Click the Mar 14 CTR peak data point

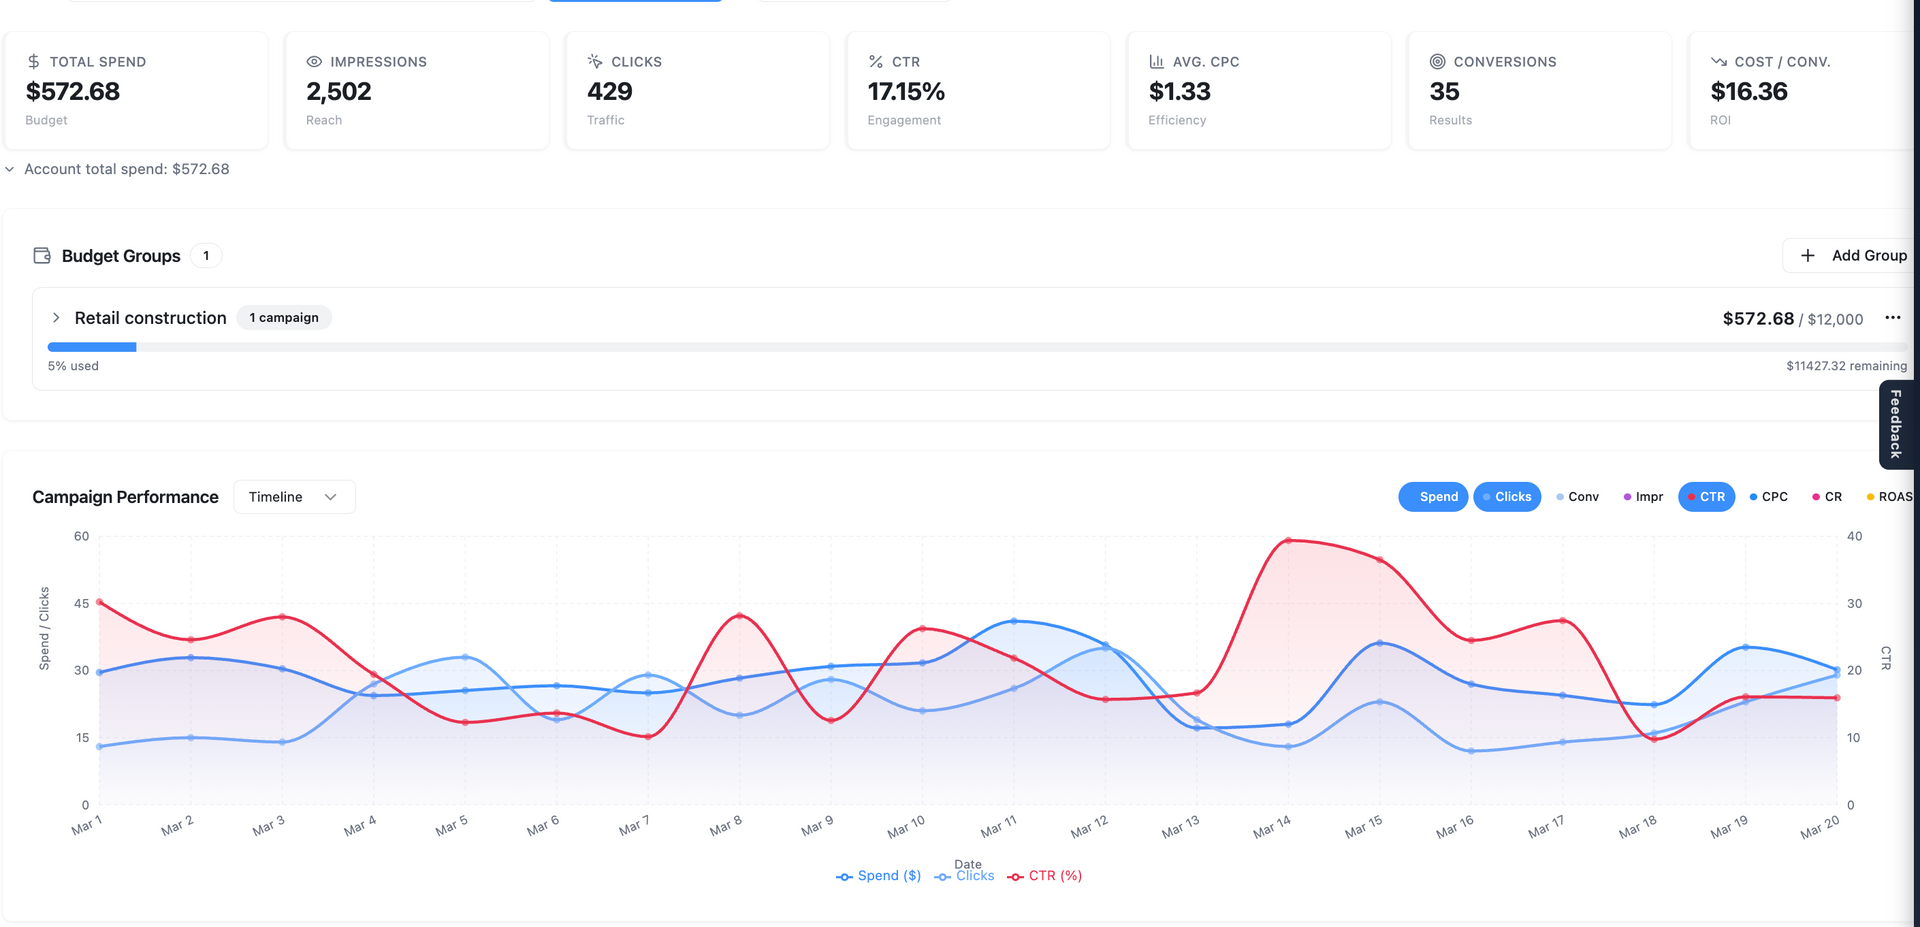(x=1288, y=540)
